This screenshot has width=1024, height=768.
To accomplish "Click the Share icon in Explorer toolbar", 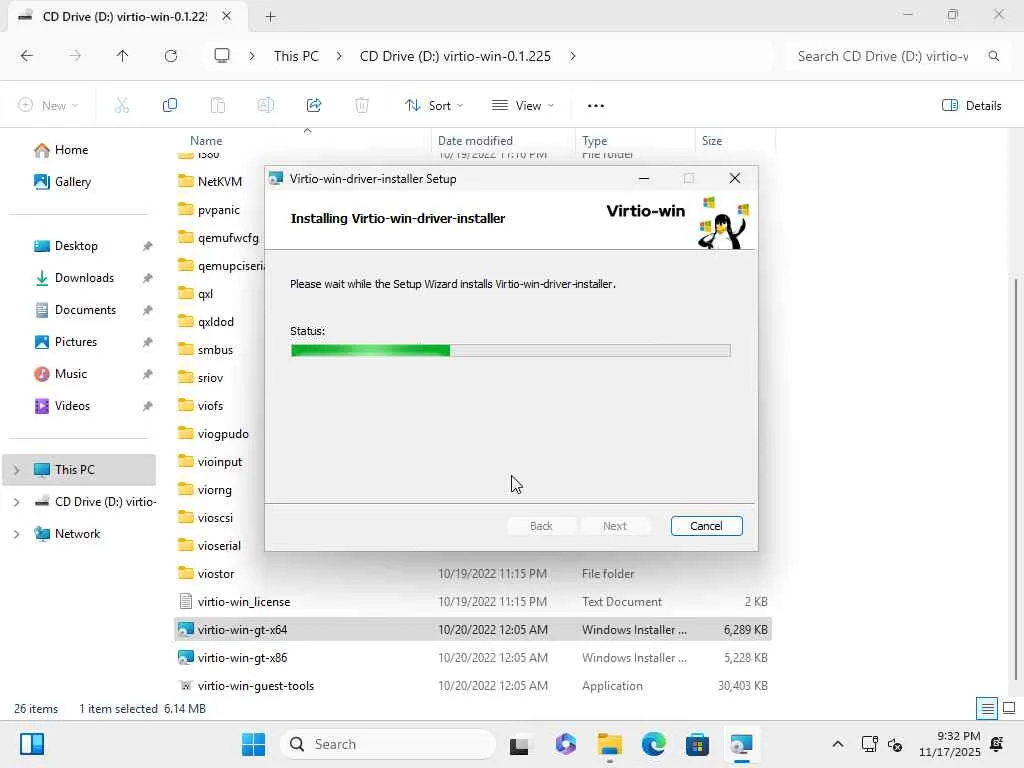I will (x=314, y=105).
